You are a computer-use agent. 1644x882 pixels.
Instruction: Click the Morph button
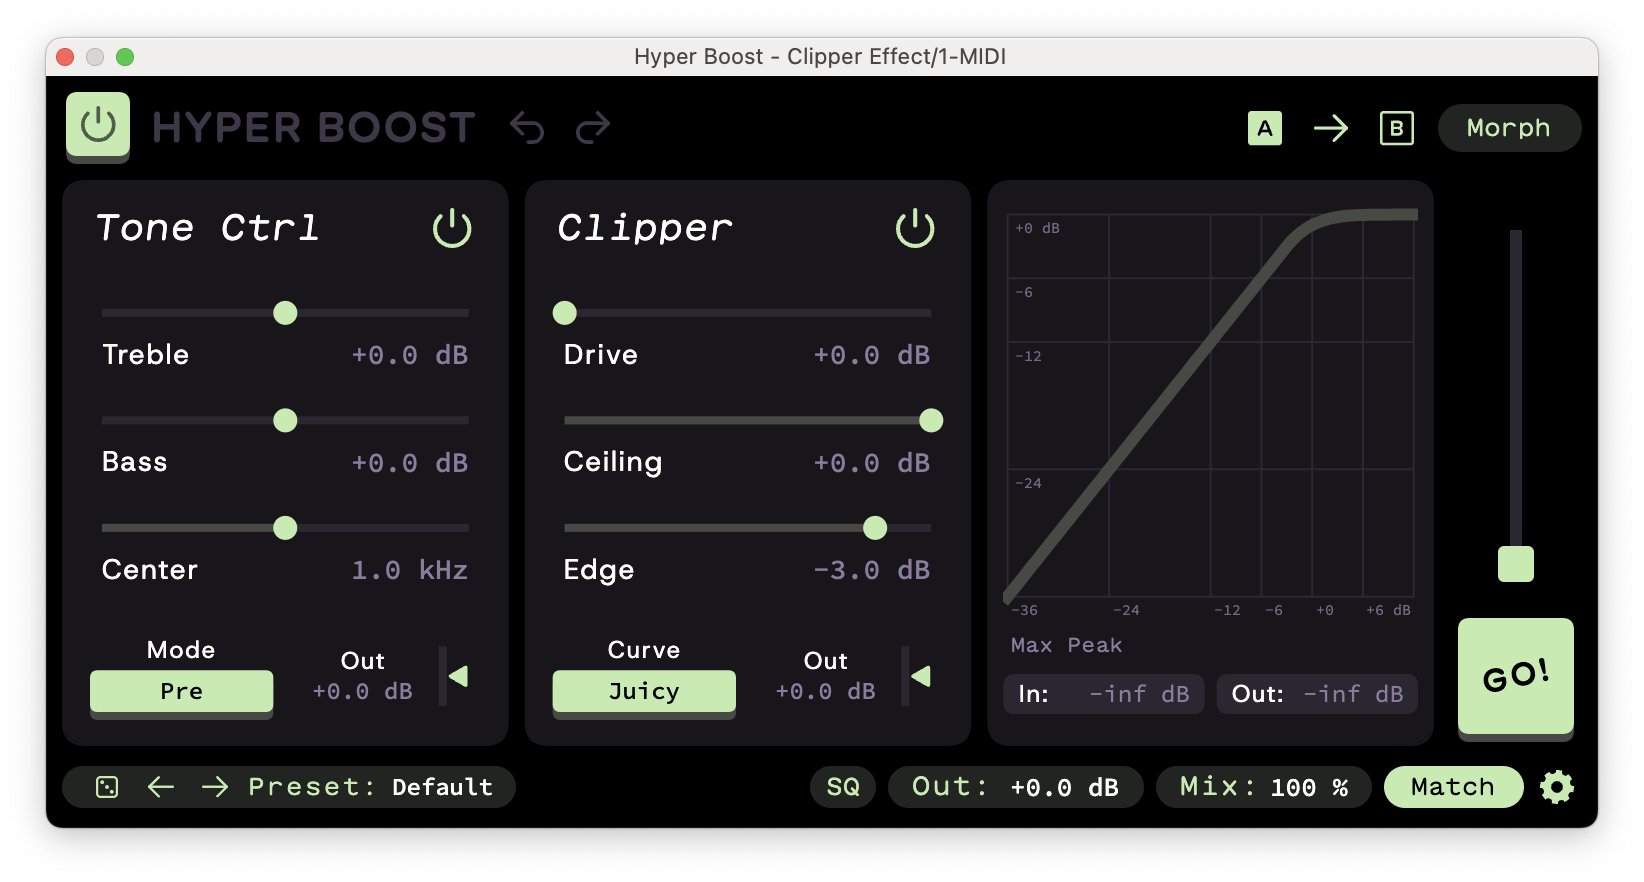[x=1508, y=128]
